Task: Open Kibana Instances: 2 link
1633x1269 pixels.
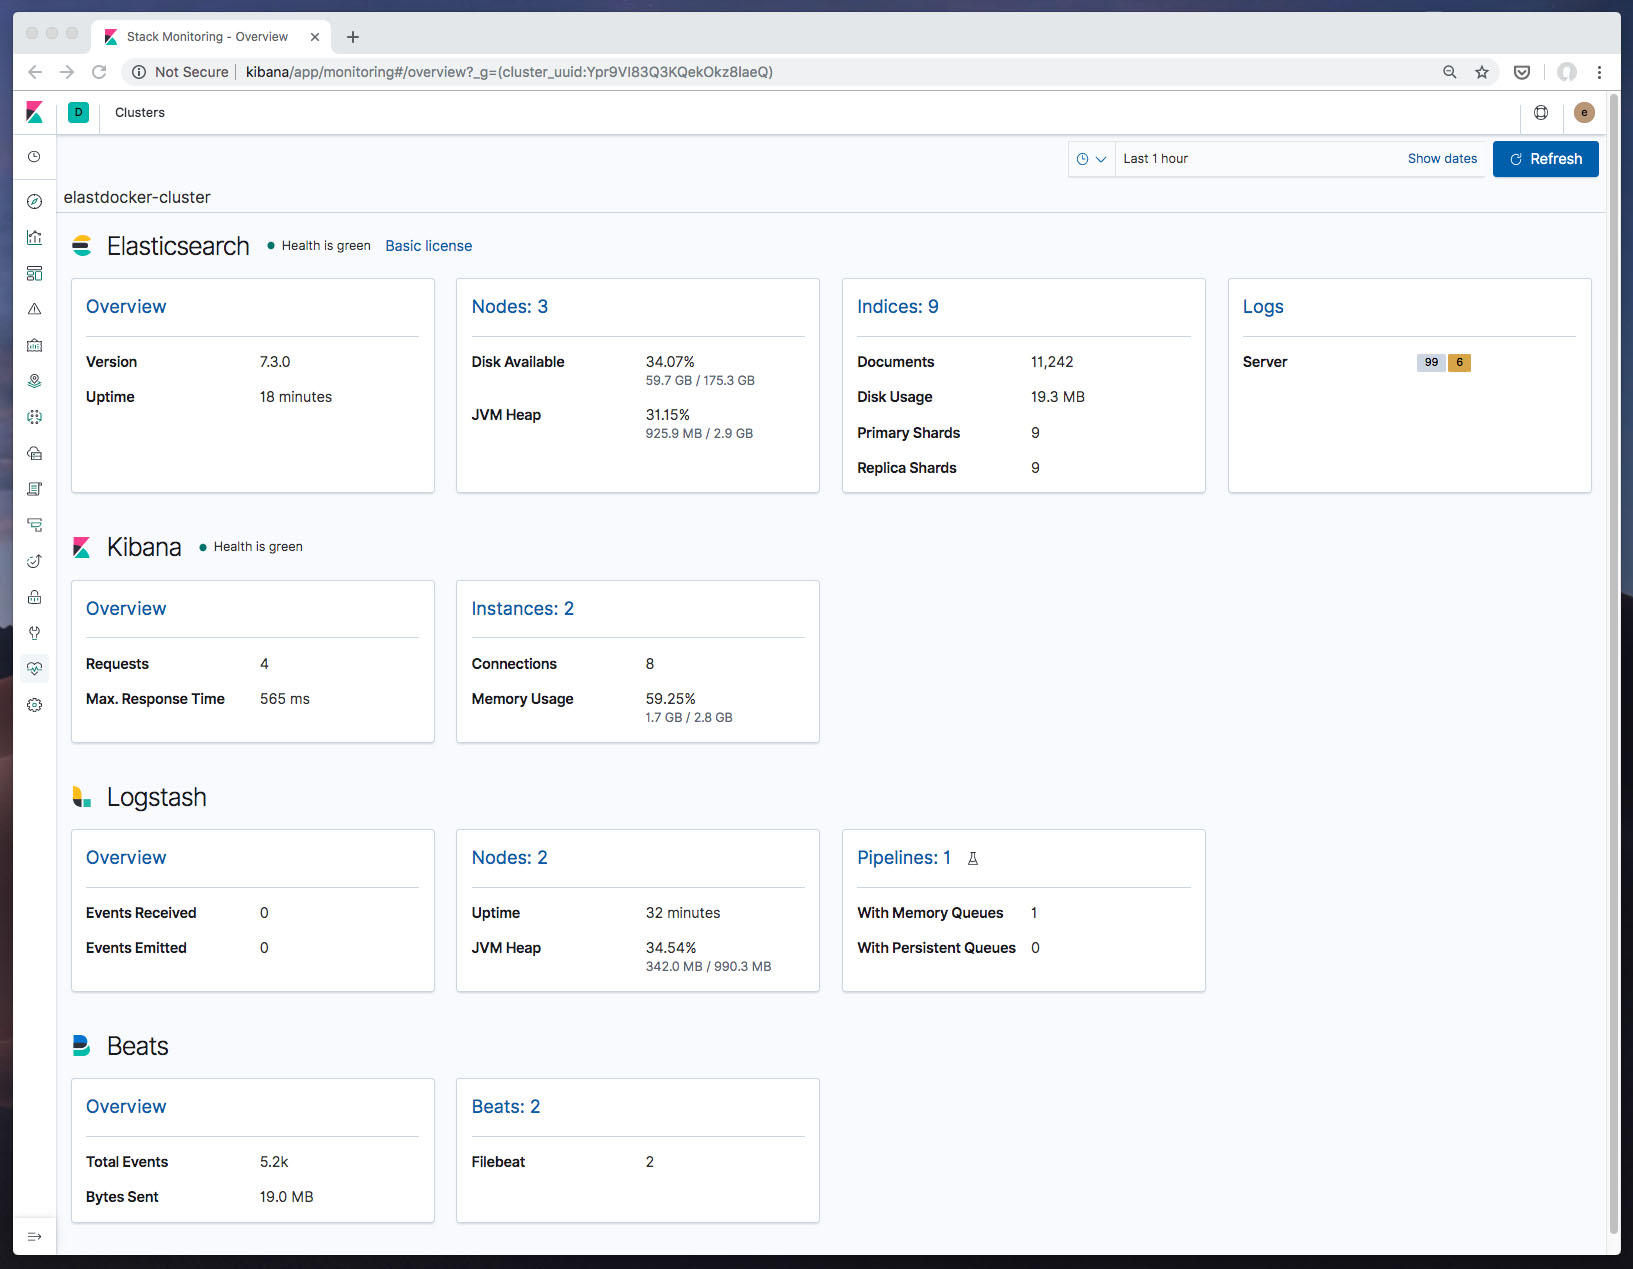Action: [x=523, y=609]
